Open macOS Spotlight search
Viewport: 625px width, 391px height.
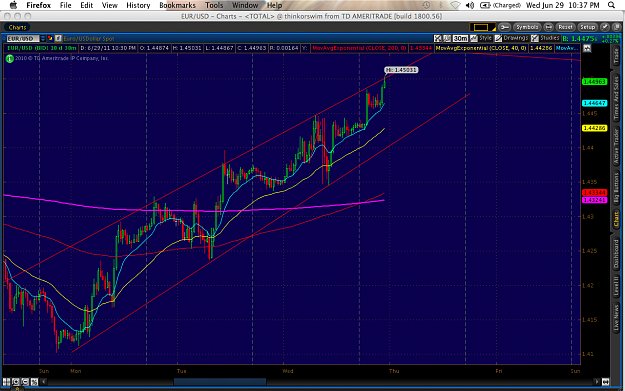pos(611,5)
